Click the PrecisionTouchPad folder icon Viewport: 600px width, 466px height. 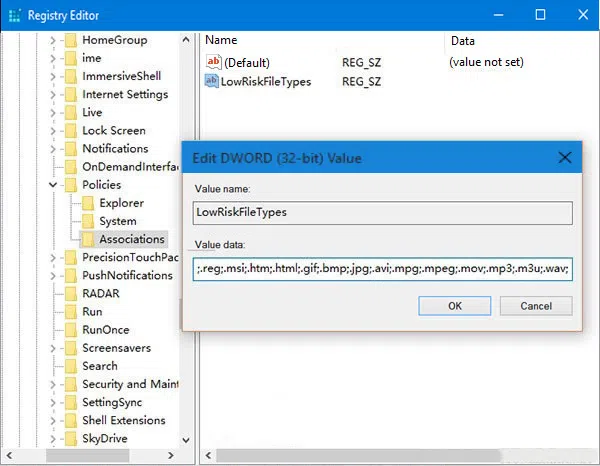pyautogui.click(x=71, y=257)
